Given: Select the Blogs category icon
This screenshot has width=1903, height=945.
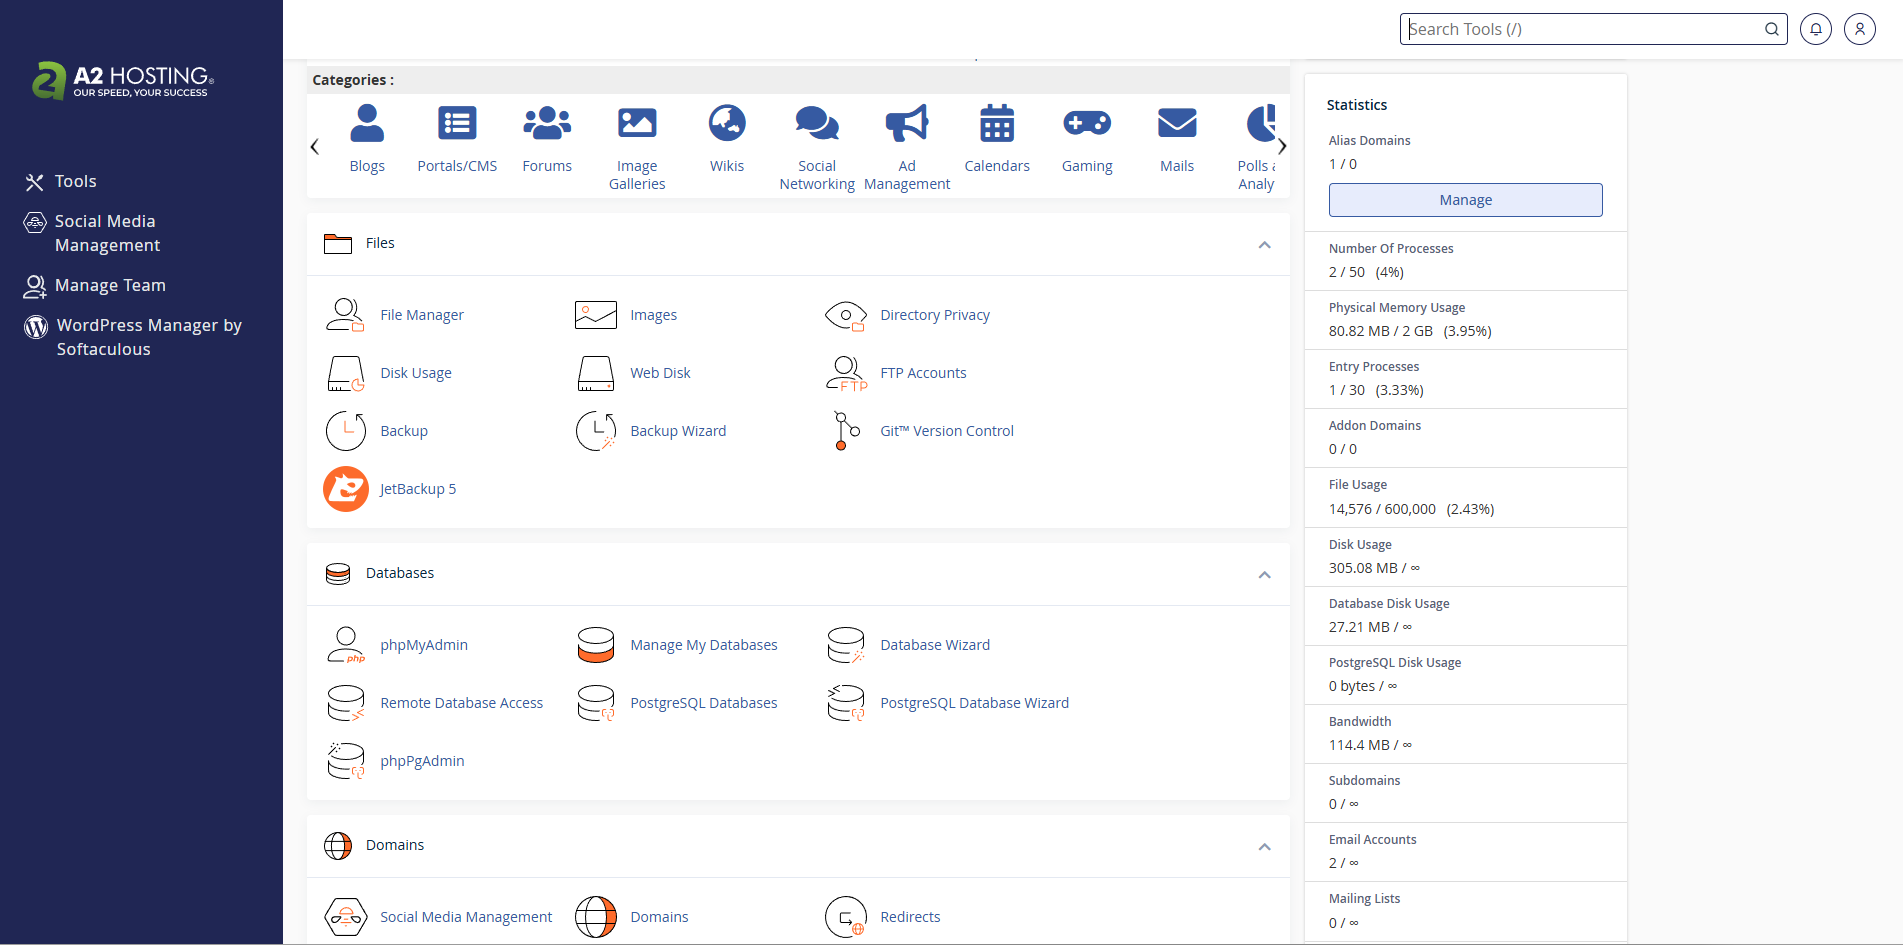Looking at the screenshot, I should 367,123.
